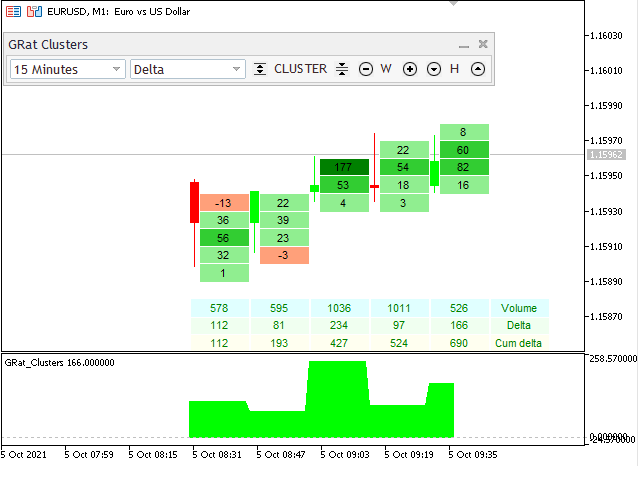
Task: Click the 5 Oct 09:03 time axis label
Action: [345, 455]
